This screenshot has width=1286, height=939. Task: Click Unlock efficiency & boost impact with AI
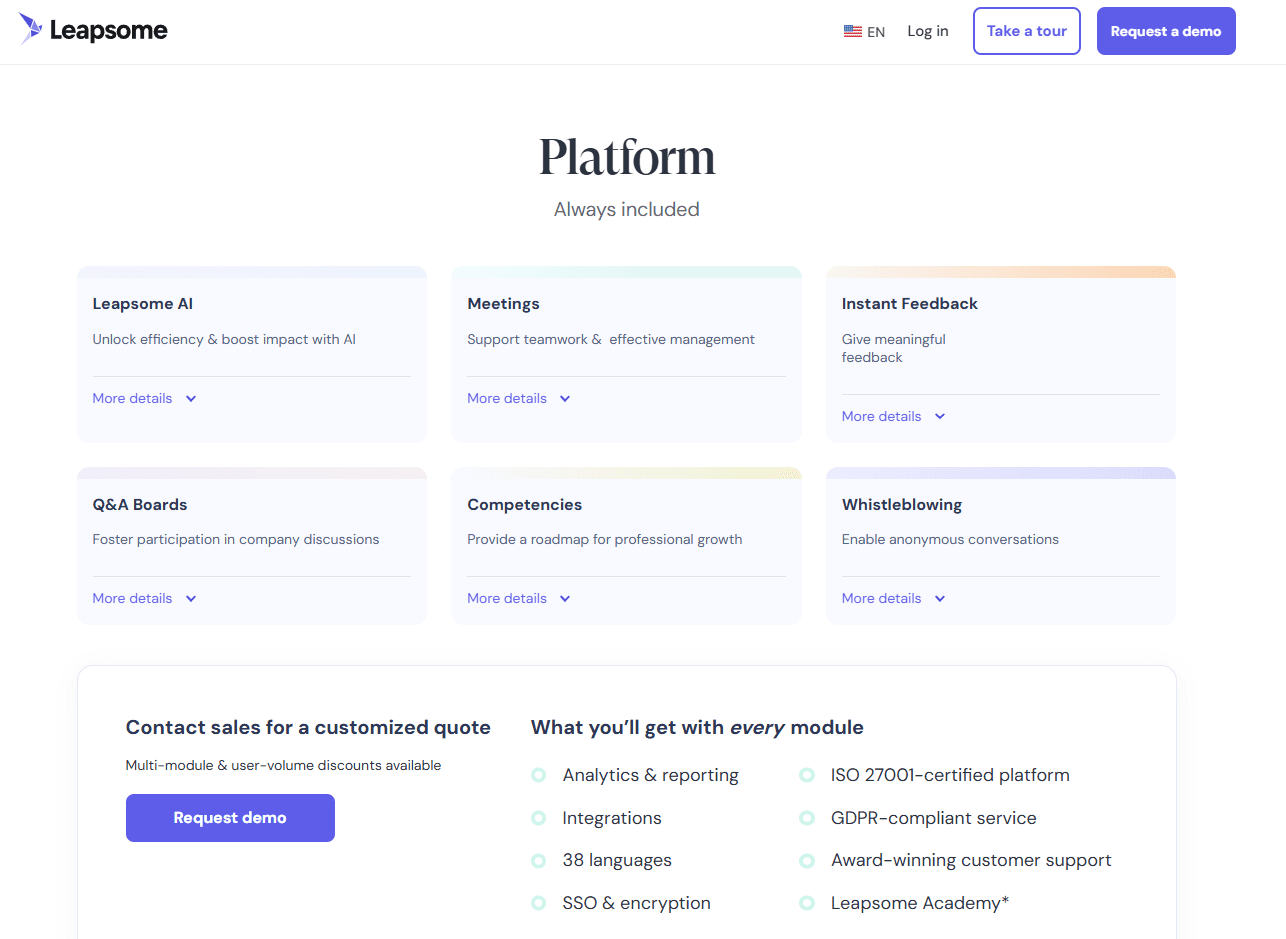point(224,339)
